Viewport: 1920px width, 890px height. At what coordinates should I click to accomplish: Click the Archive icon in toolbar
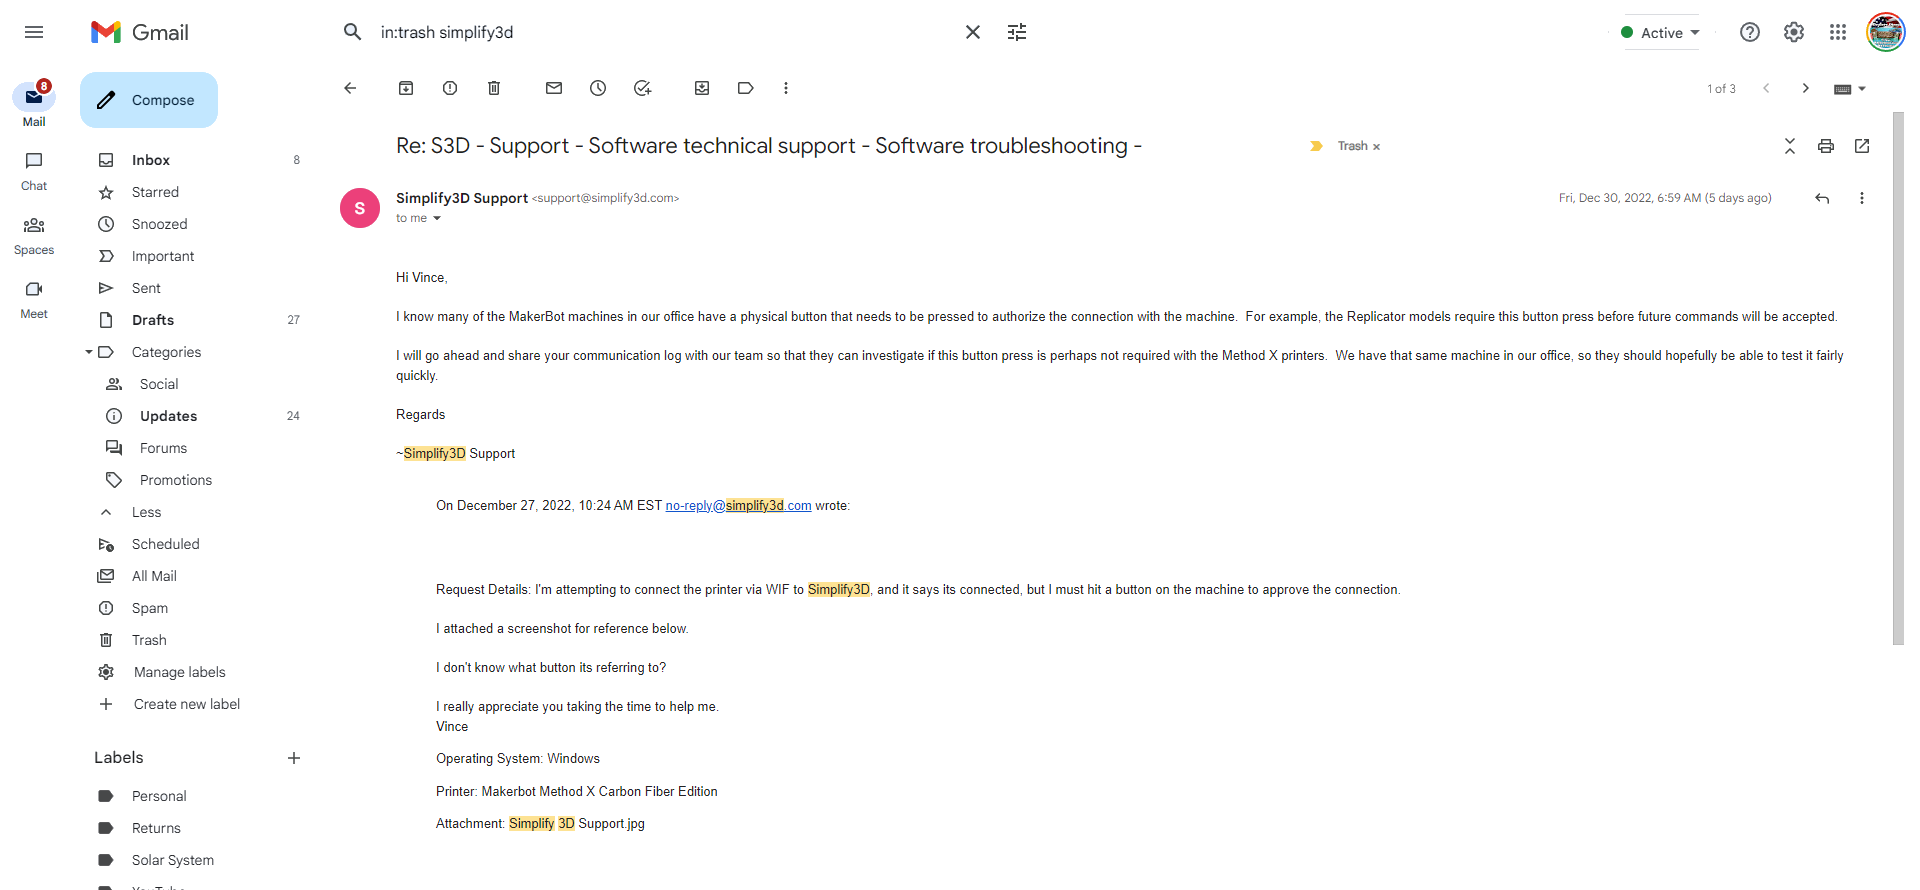click(x=406, y=88)
